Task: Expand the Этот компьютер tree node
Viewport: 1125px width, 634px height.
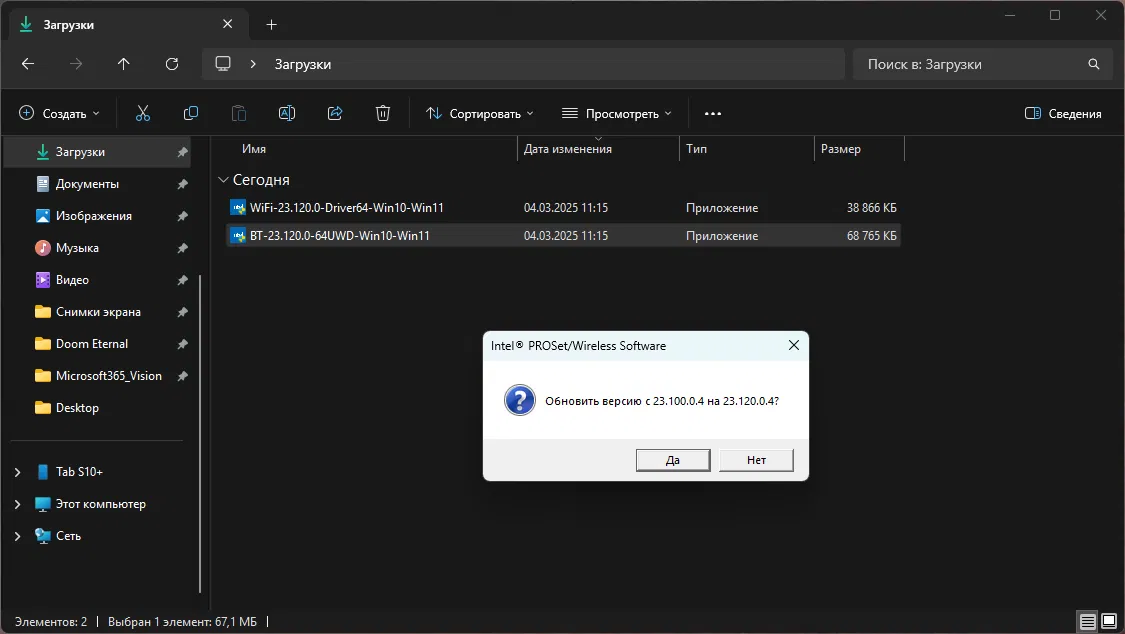Action: click(17, 504)
